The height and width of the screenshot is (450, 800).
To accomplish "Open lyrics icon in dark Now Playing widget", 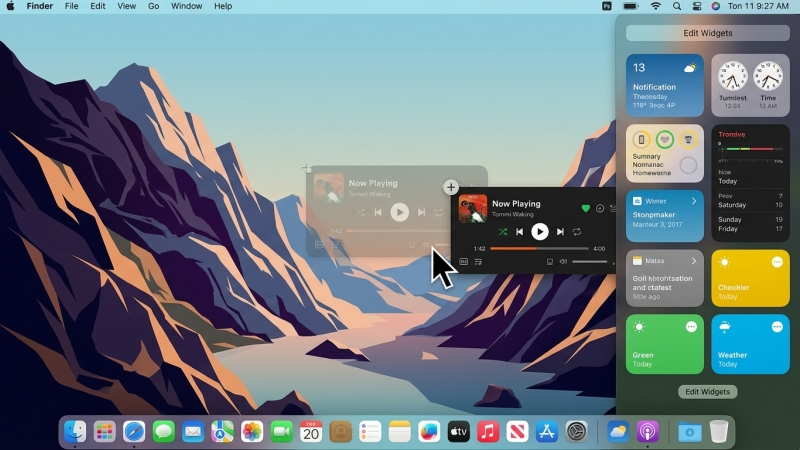I will pyautogui.click(x=463, y=262).
